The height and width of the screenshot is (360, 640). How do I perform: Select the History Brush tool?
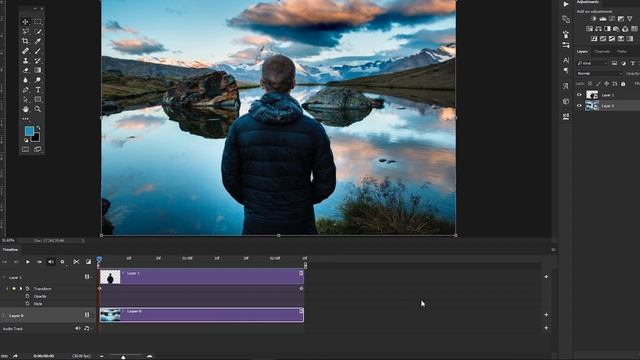tap(38, 61)
